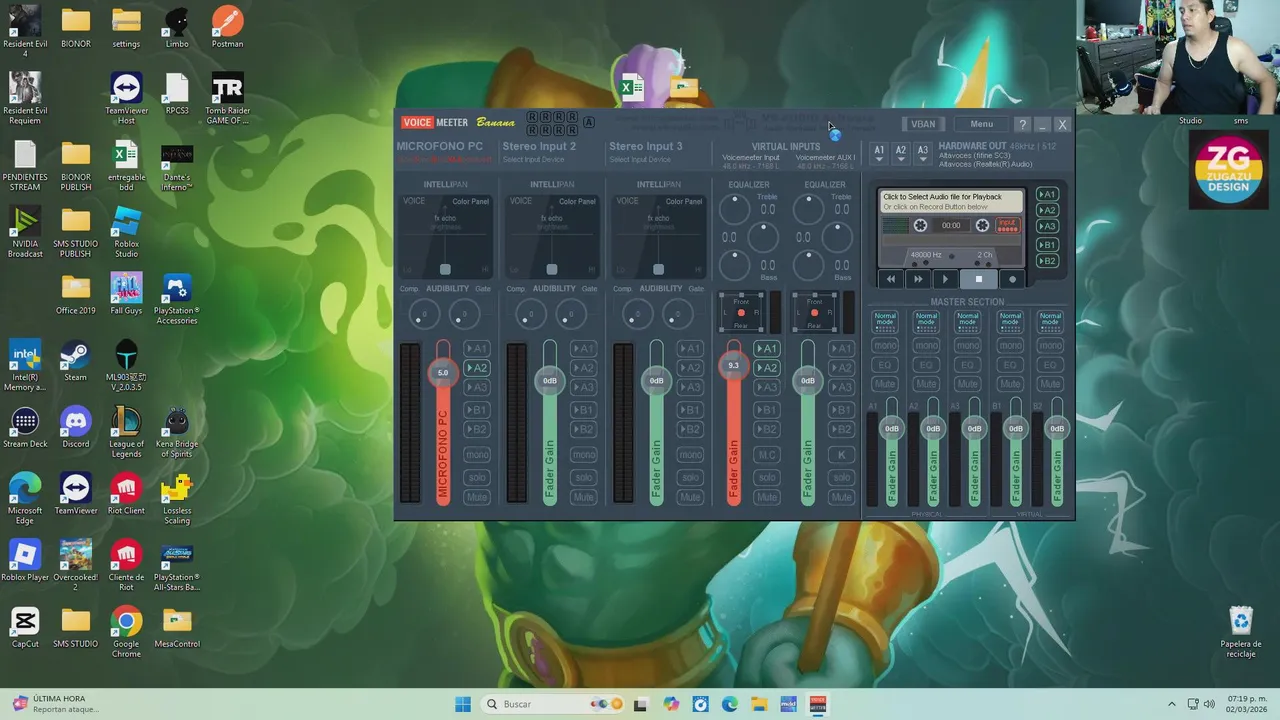The height and width of the screenshot is (720, 1280).
Task: Enable B2 routing on Stereo Input 3
Action: [x=690, y=429]
